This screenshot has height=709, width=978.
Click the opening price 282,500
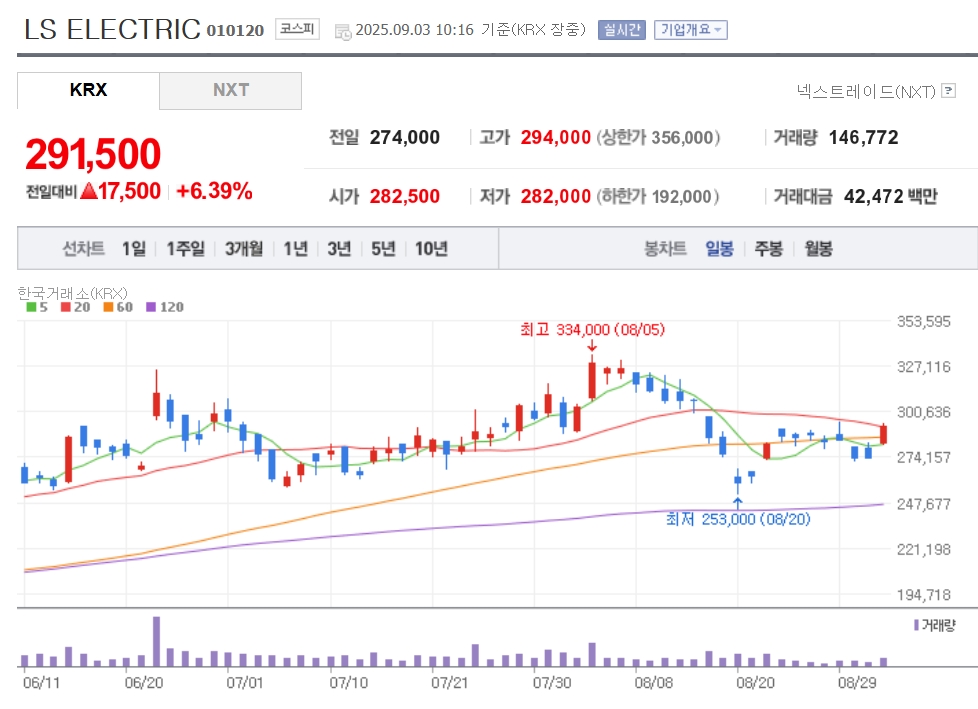[x=404, y=196]
